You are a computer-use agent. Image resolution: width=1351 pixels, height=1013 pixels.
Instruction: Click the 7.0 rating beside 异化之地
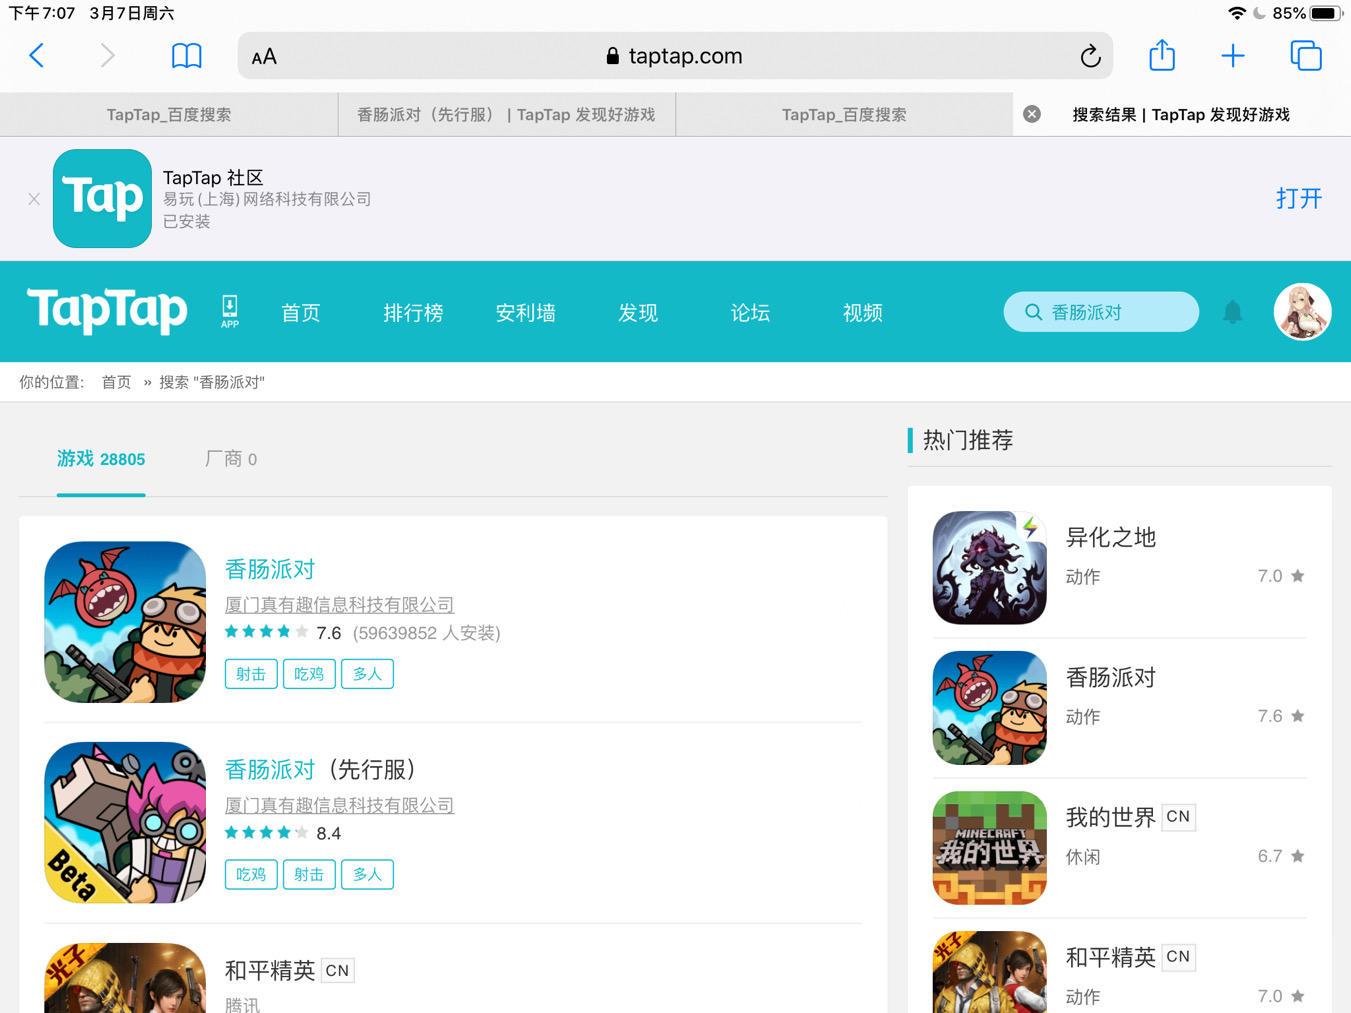point(1270,576)
